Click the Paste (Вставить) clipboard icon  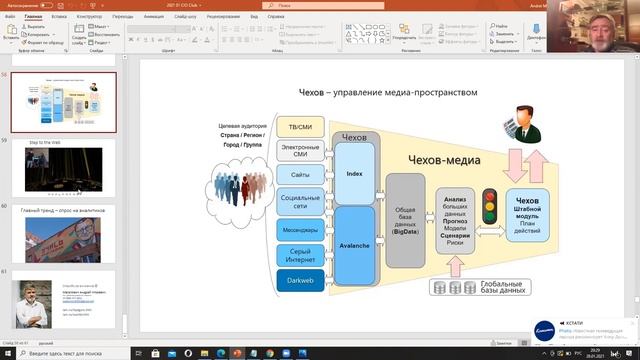tap(11, 30)
